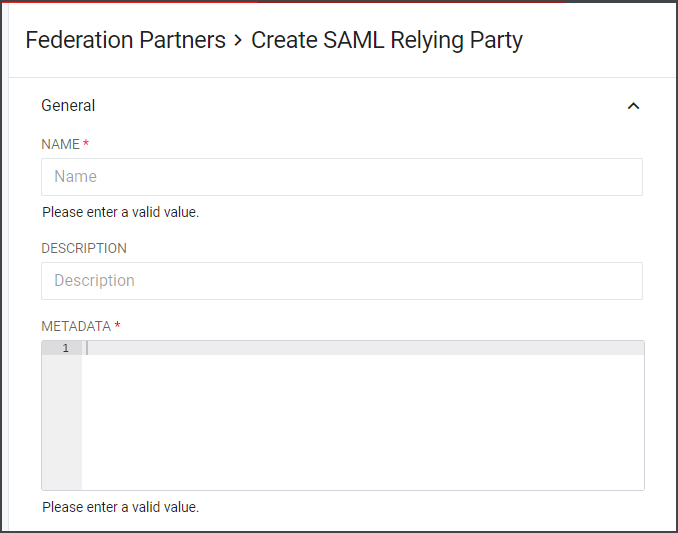Focus the Name input field
This screenshot has width=678, height=533.
pos(342,177)
